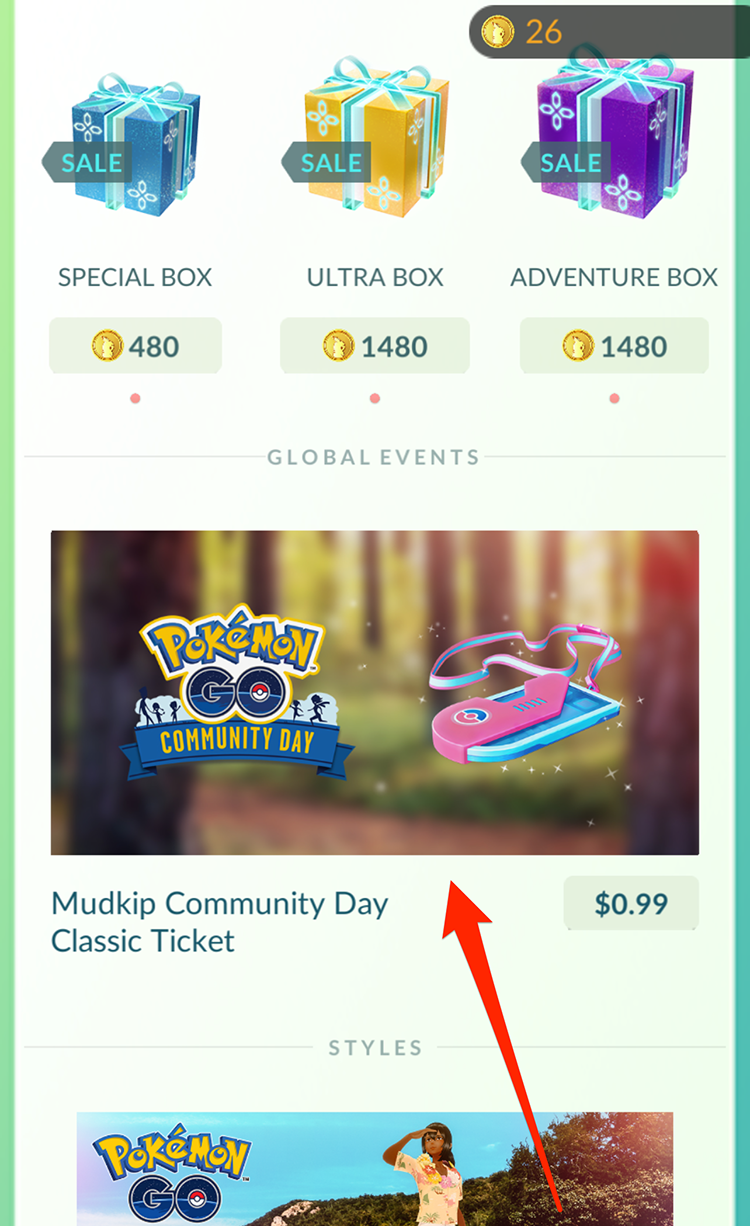This screenshot has height=1226, width=750.
Task: Buy Special Box for 480 coins
Action: [x=135, y=346]
